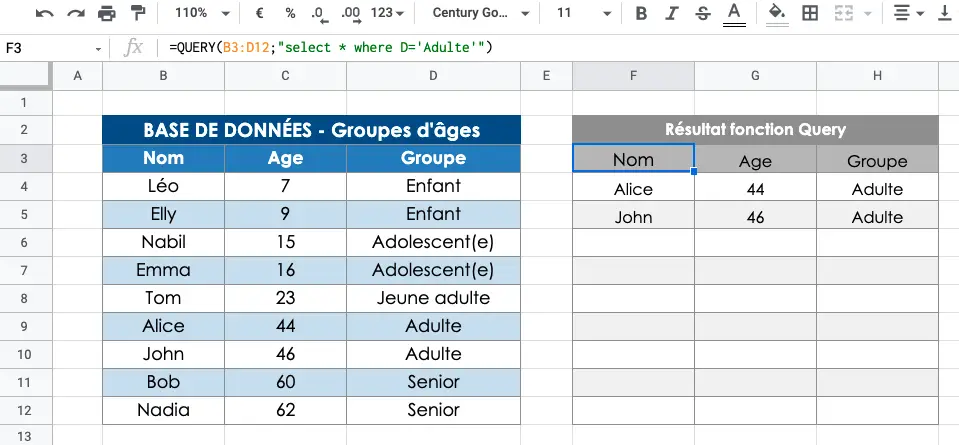Select the cell containing Nadia

pyautogui.click(x=163, y=410)
